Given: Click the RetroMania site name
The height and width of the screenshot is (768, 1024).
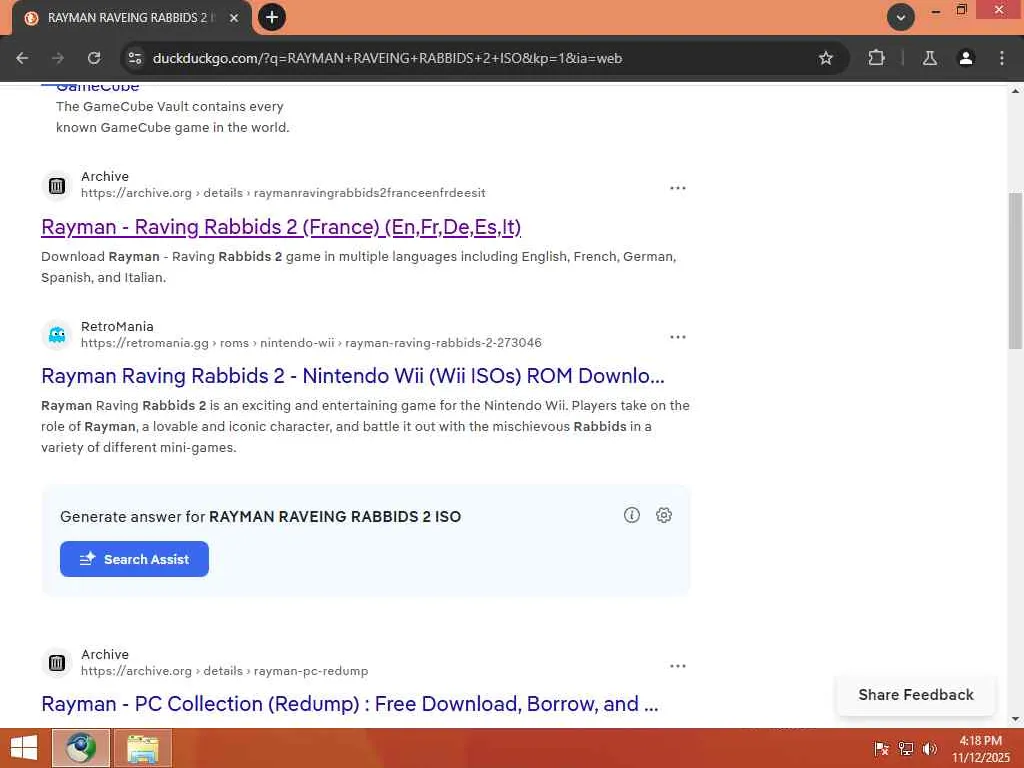Looking at the screenshot, I should 117,327.
